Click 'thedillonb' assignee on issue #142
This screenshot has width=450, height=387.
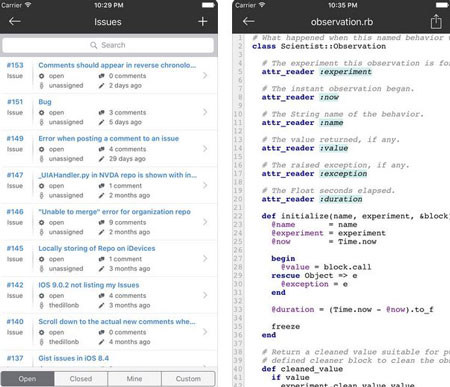64,305
